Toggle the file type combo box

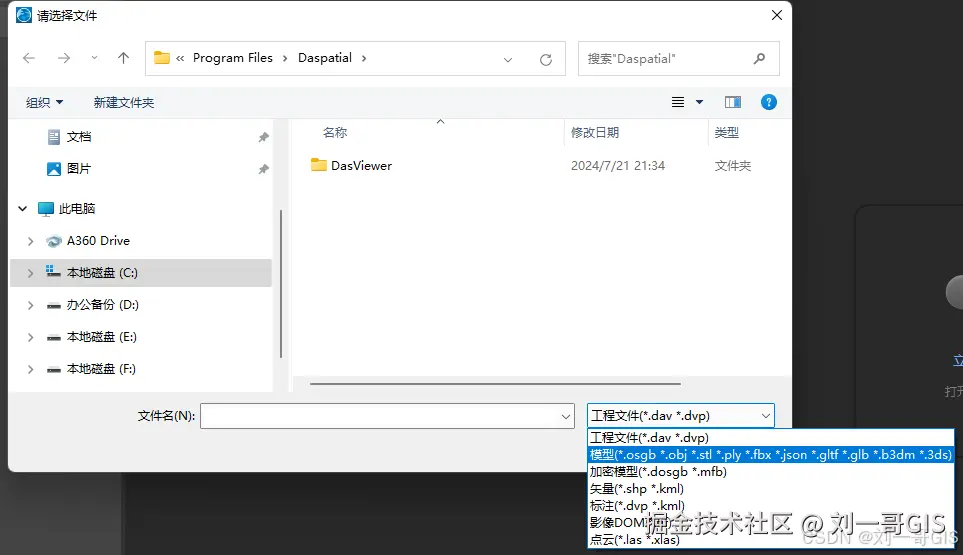[x=680, y=416]
